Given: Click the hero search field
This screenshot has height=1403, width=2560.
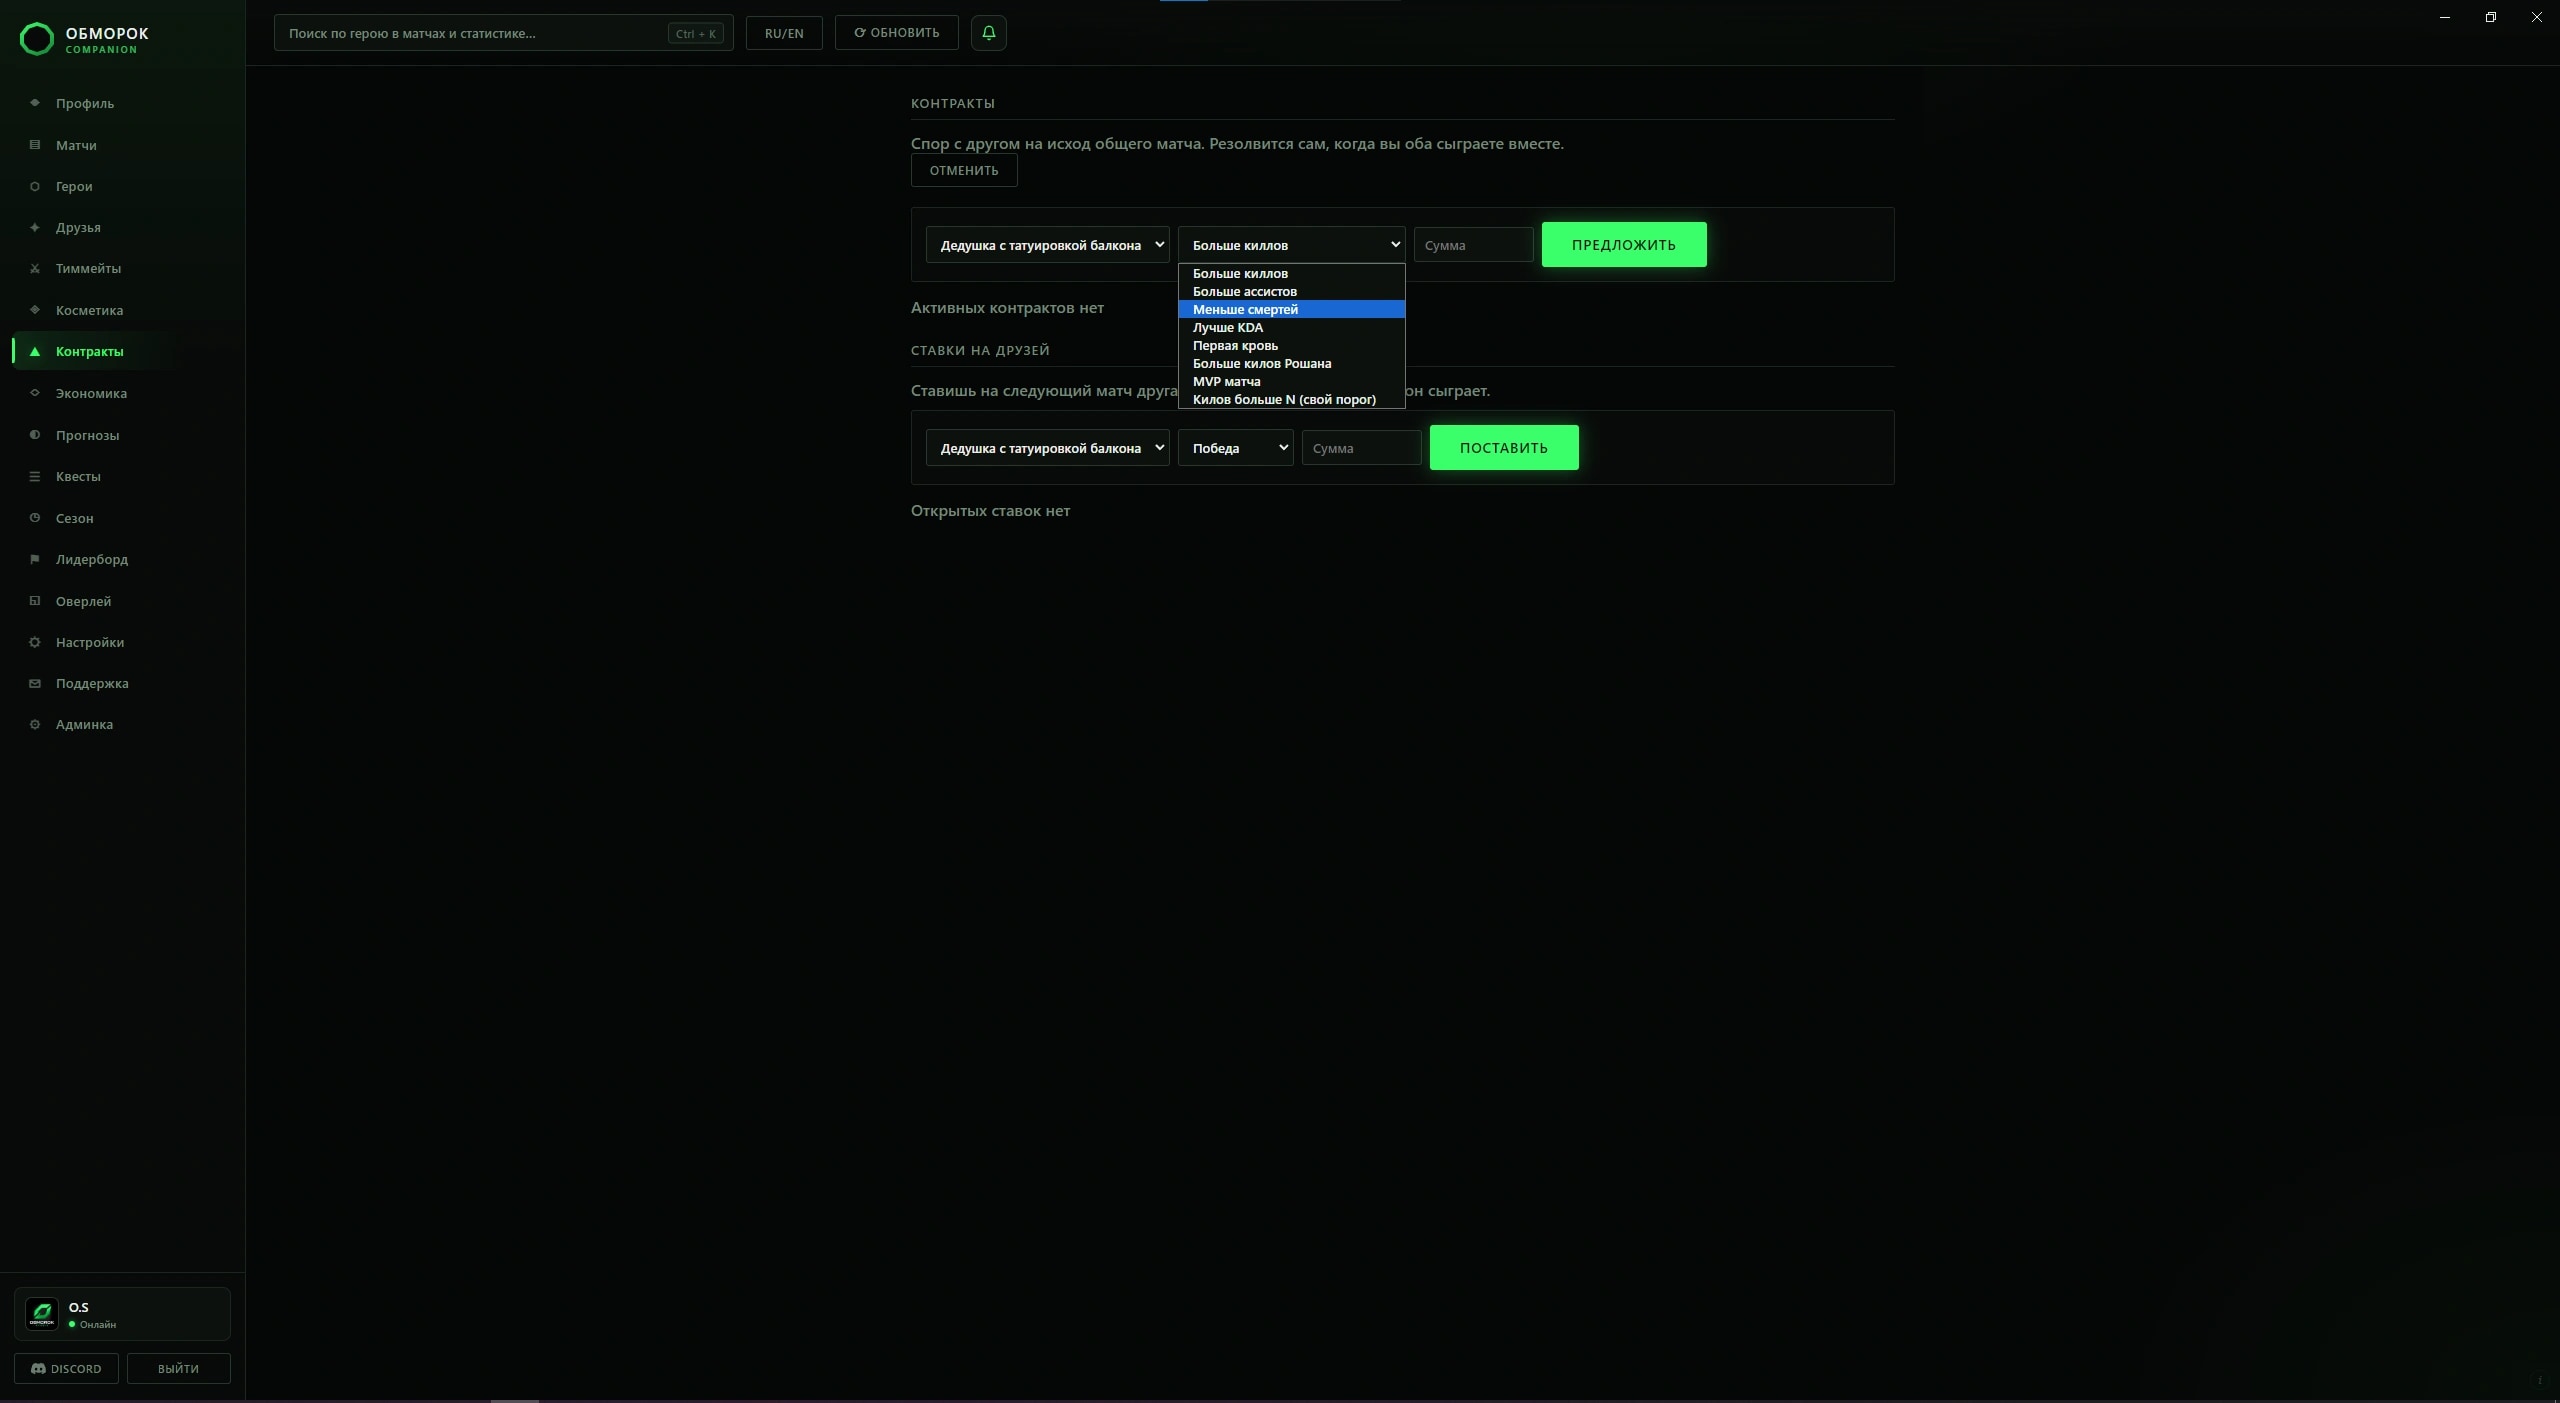Looking at the screenshot, I should click(503, 33).
